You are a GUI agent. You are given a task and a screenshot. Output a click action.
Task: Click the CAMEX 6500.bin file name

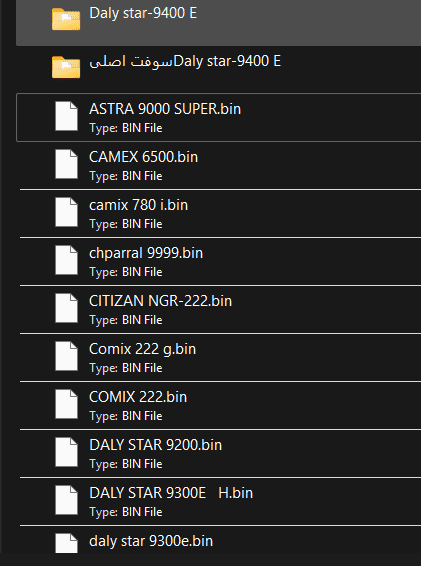pos(144,157)
